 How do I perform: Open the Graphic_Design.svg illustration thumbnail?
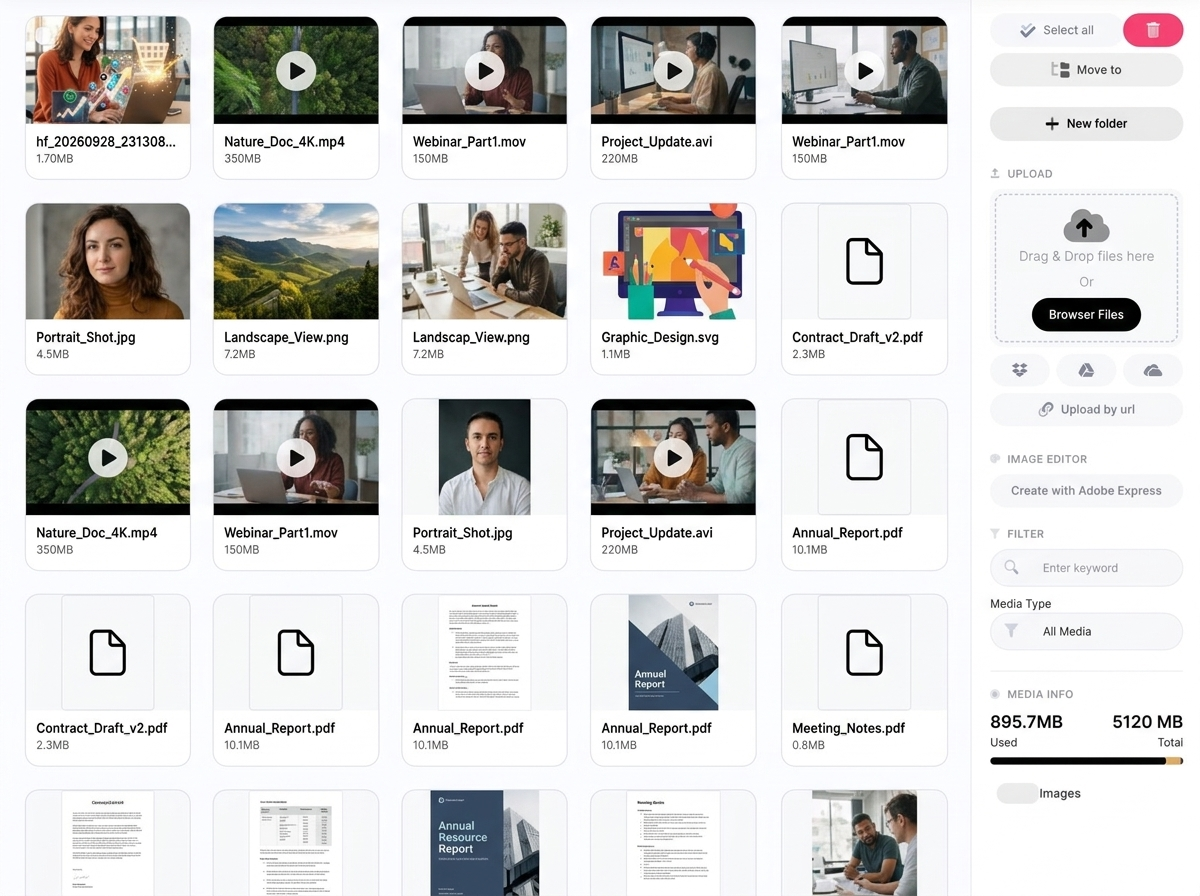pos(674,262)
